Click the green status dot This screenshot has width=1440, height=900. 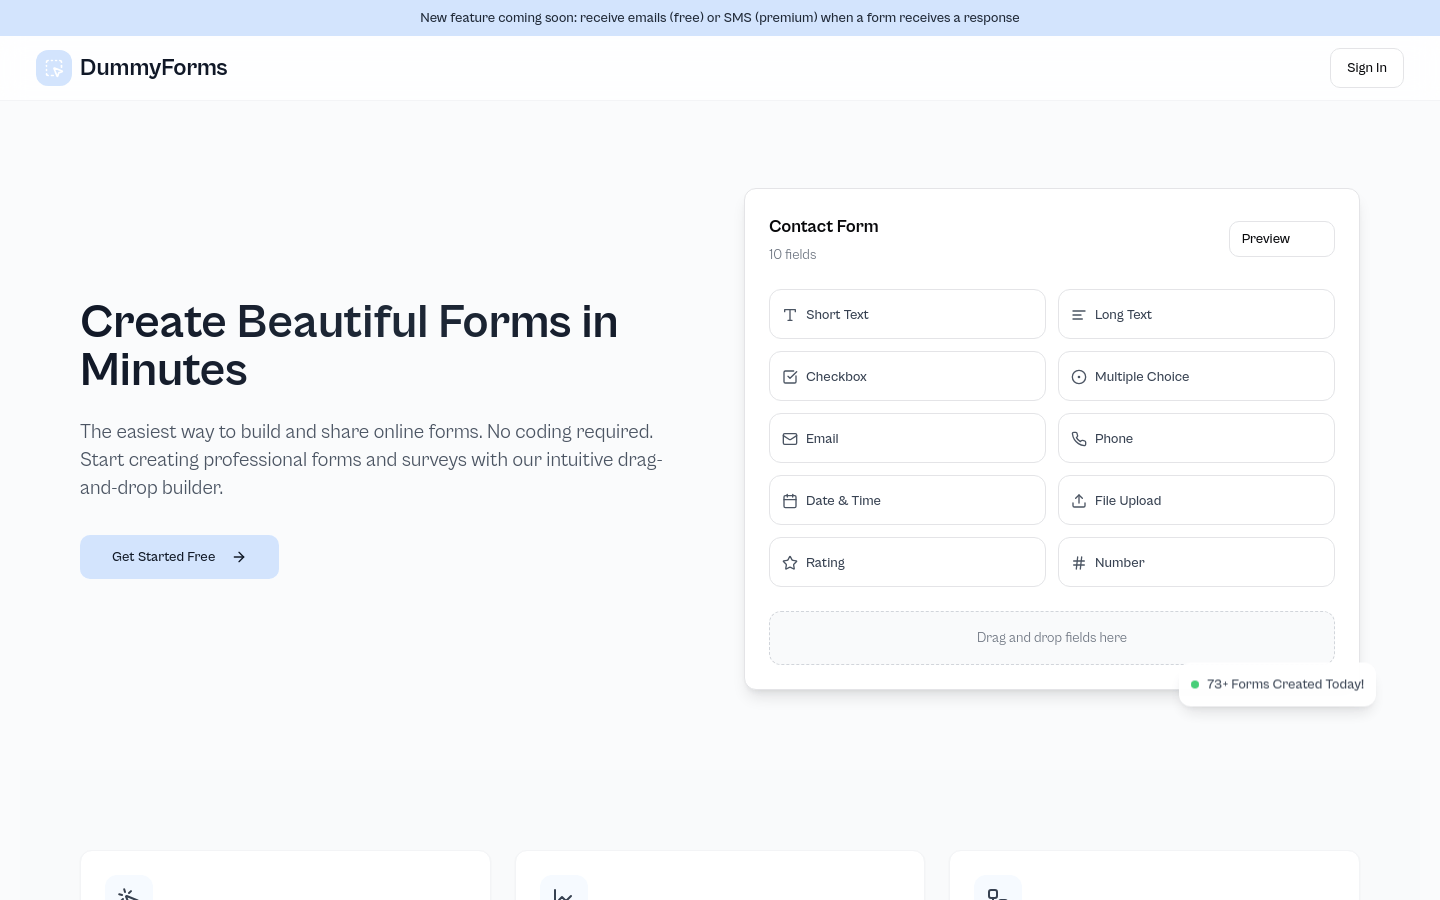point(1195,685)
